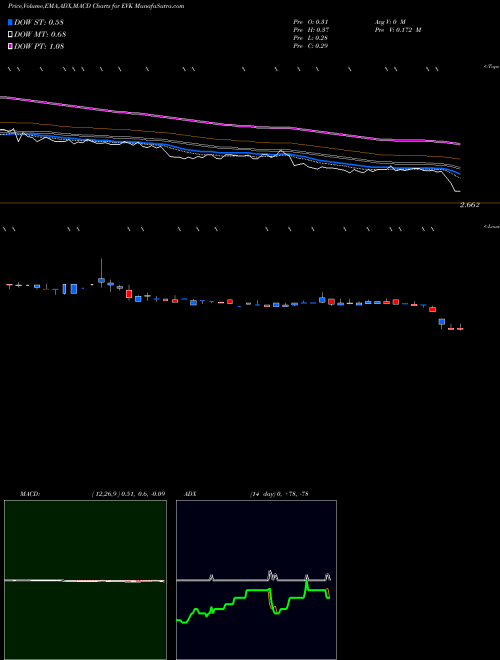Click the blue DOW ST legend swatch
Screen dimensions: 500x660
[11, 22]
